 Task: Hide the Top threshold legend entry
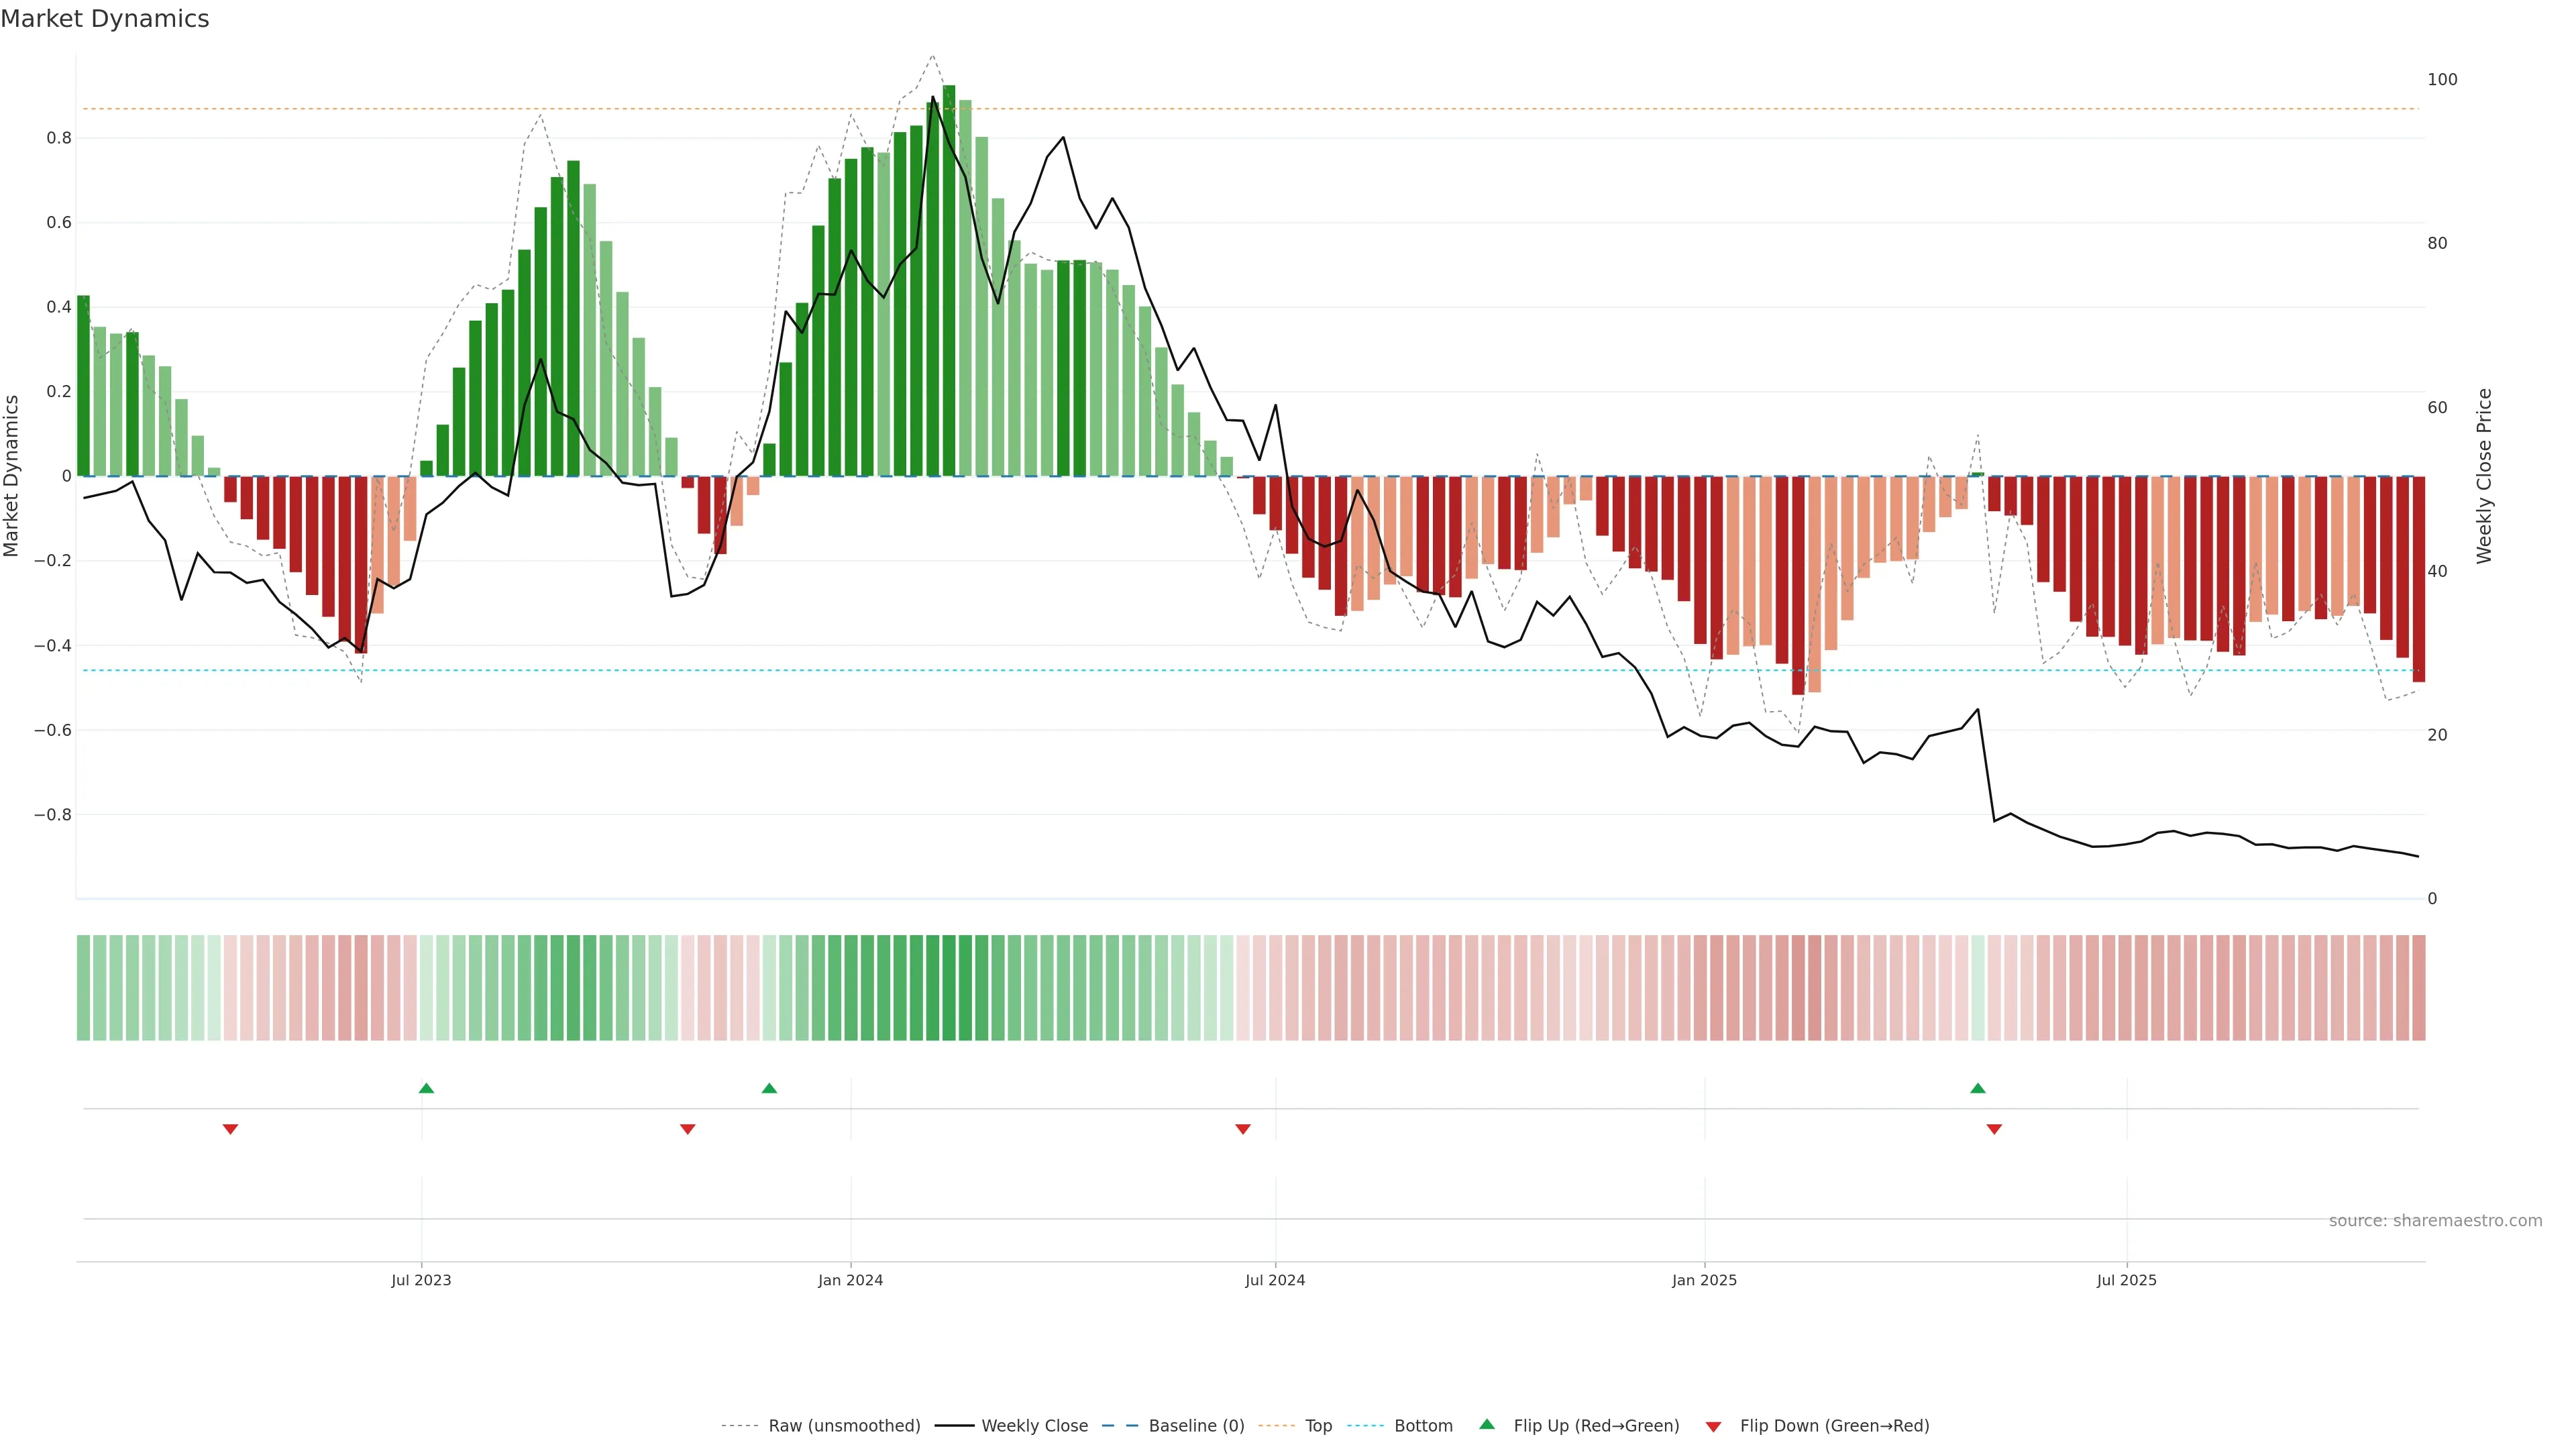[x=1318, y=1426]
